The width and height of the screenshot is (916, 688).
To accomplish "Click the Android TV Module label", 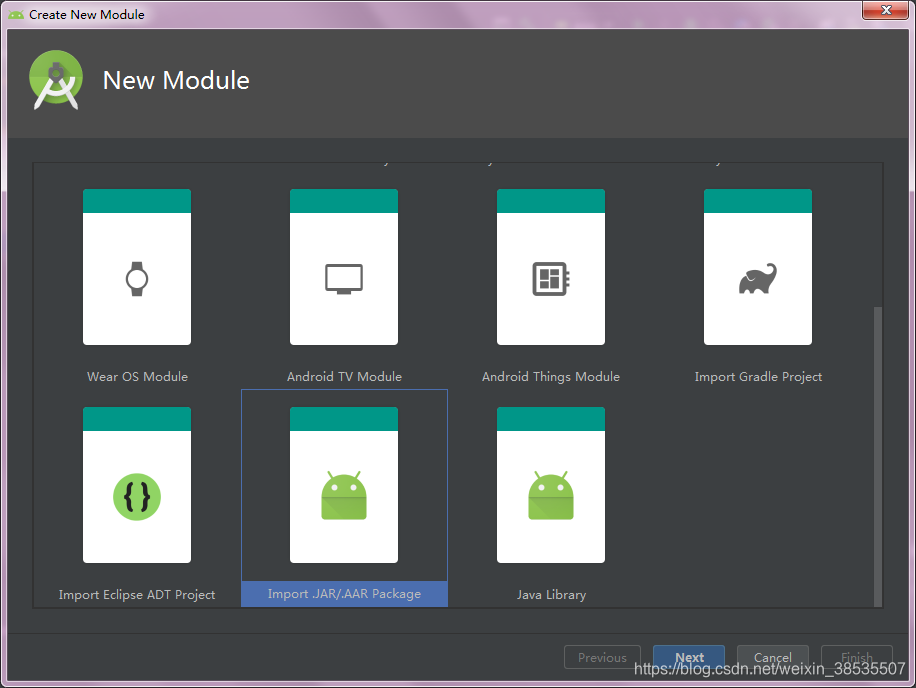I will coord(344,377).
